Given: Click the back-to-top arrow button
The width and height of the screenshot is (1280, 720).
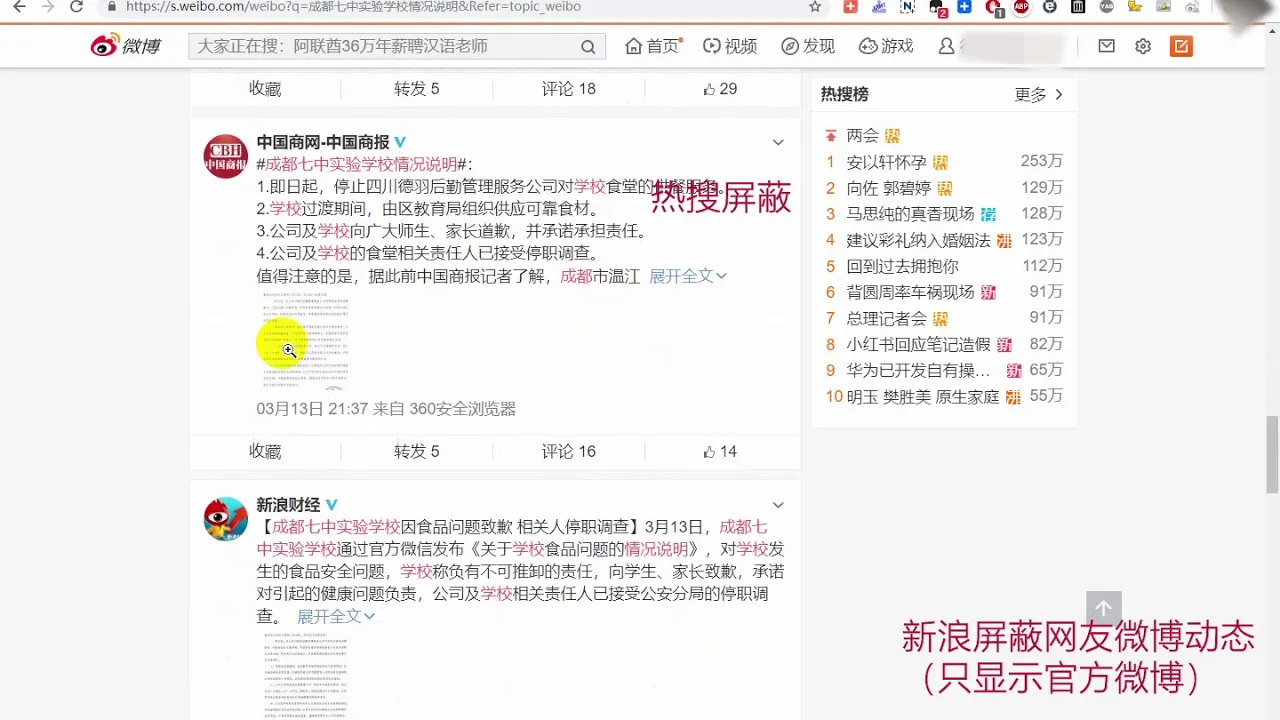Looking at the screenshot, I should (x=1104, y=608).
